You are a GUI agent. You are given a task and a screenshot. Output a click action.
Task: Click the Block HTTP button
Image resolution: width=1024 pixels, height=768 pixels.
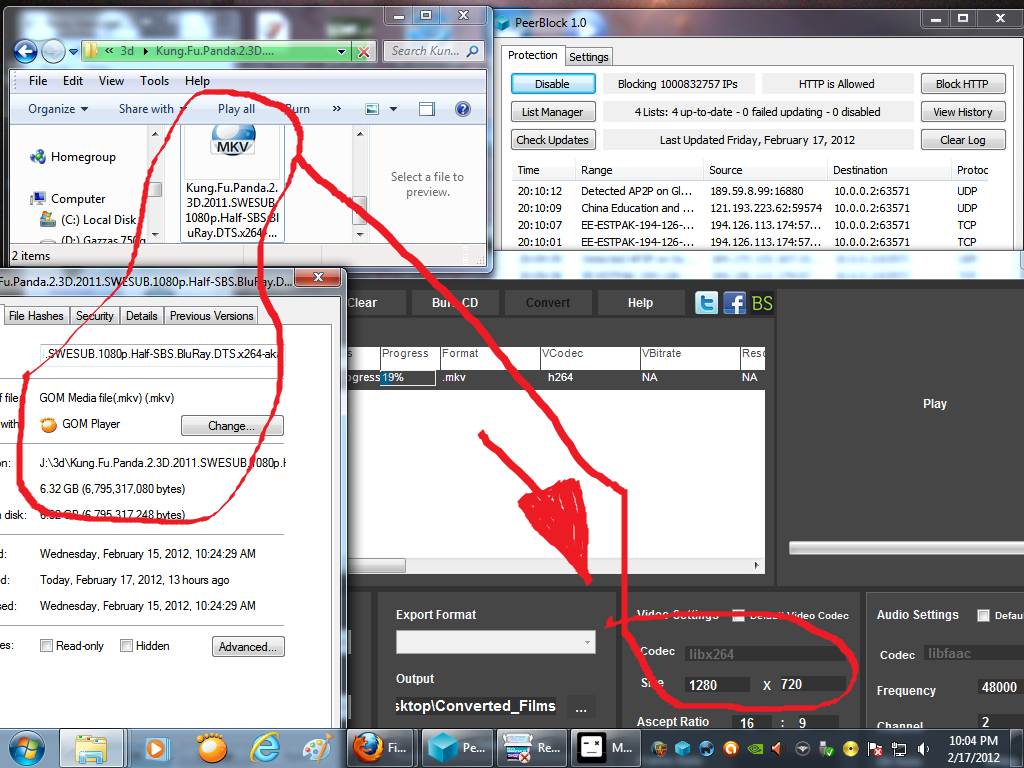point(961,84)
